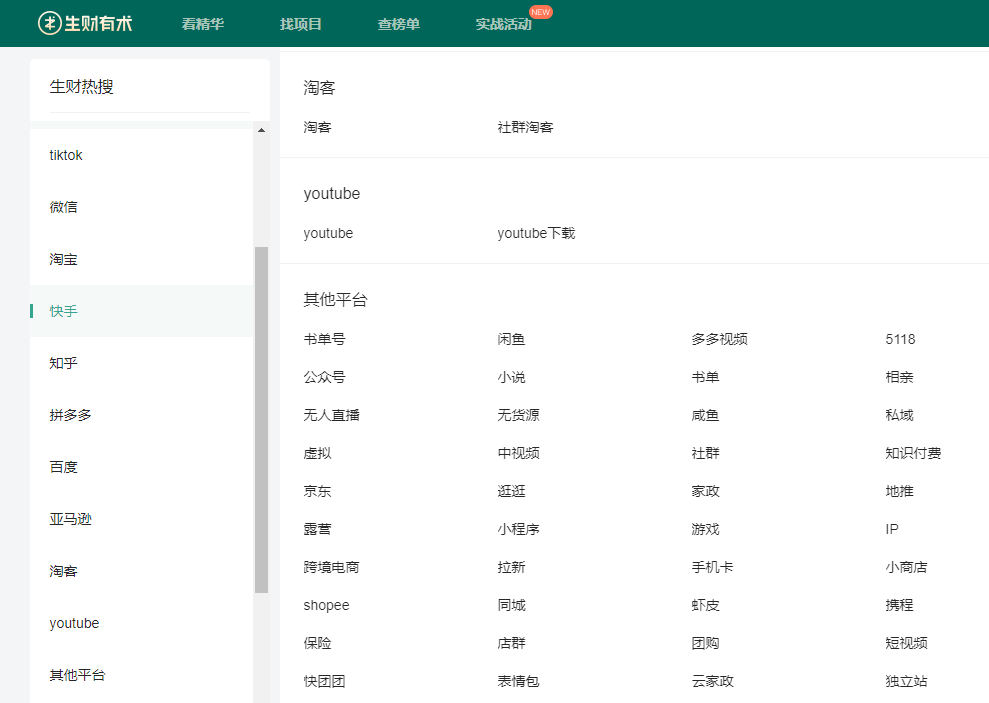
Task: Click the 无货源 keyword
Action: pos(518,415)
